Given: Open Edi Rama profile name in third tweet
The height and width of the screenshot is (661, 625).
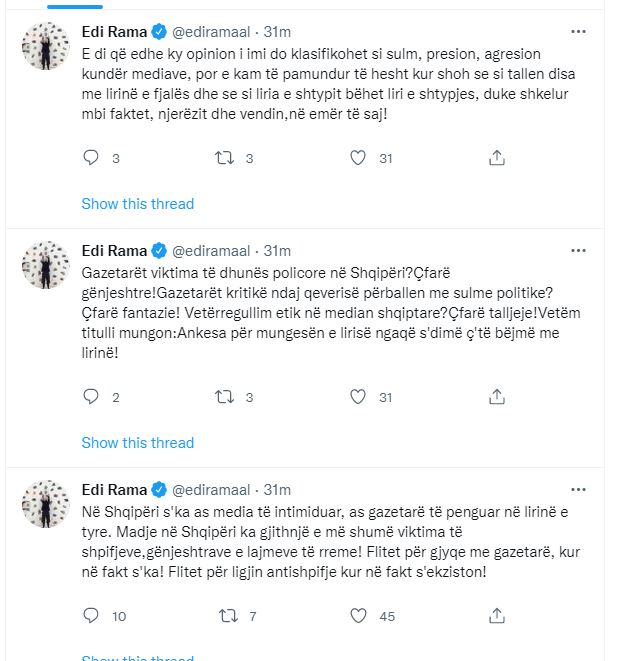Looking at the screenshot, I should [113, 490].
